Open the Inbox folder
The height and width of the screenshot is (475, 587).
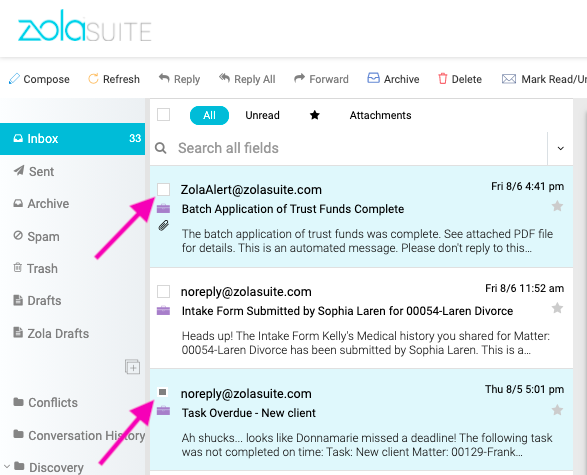point(72,139)
